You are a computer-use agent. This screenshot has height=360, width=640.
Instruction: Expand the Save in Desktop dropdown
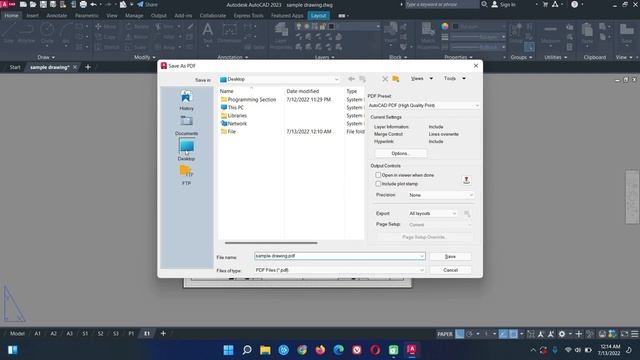click(336, 79)
